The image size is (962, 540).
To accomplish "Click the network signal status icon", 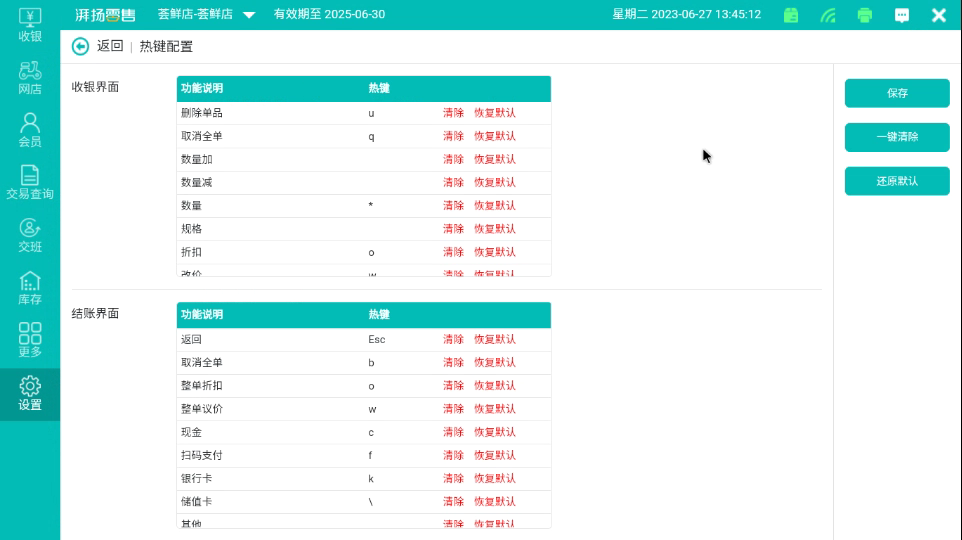I will tap(828, 15).
